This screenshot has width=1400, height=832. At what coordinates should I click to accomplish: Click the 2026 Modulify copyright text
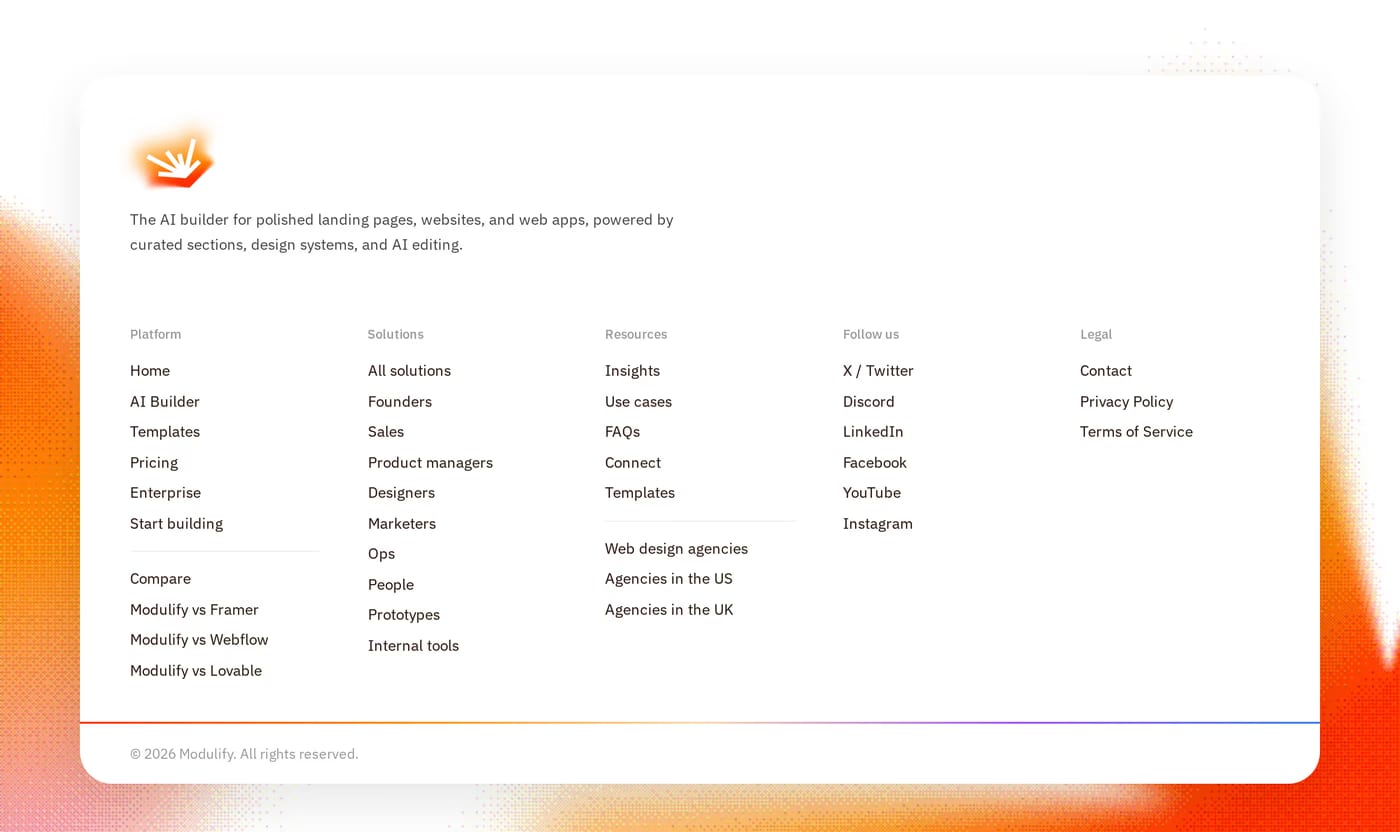coord(244,754)
